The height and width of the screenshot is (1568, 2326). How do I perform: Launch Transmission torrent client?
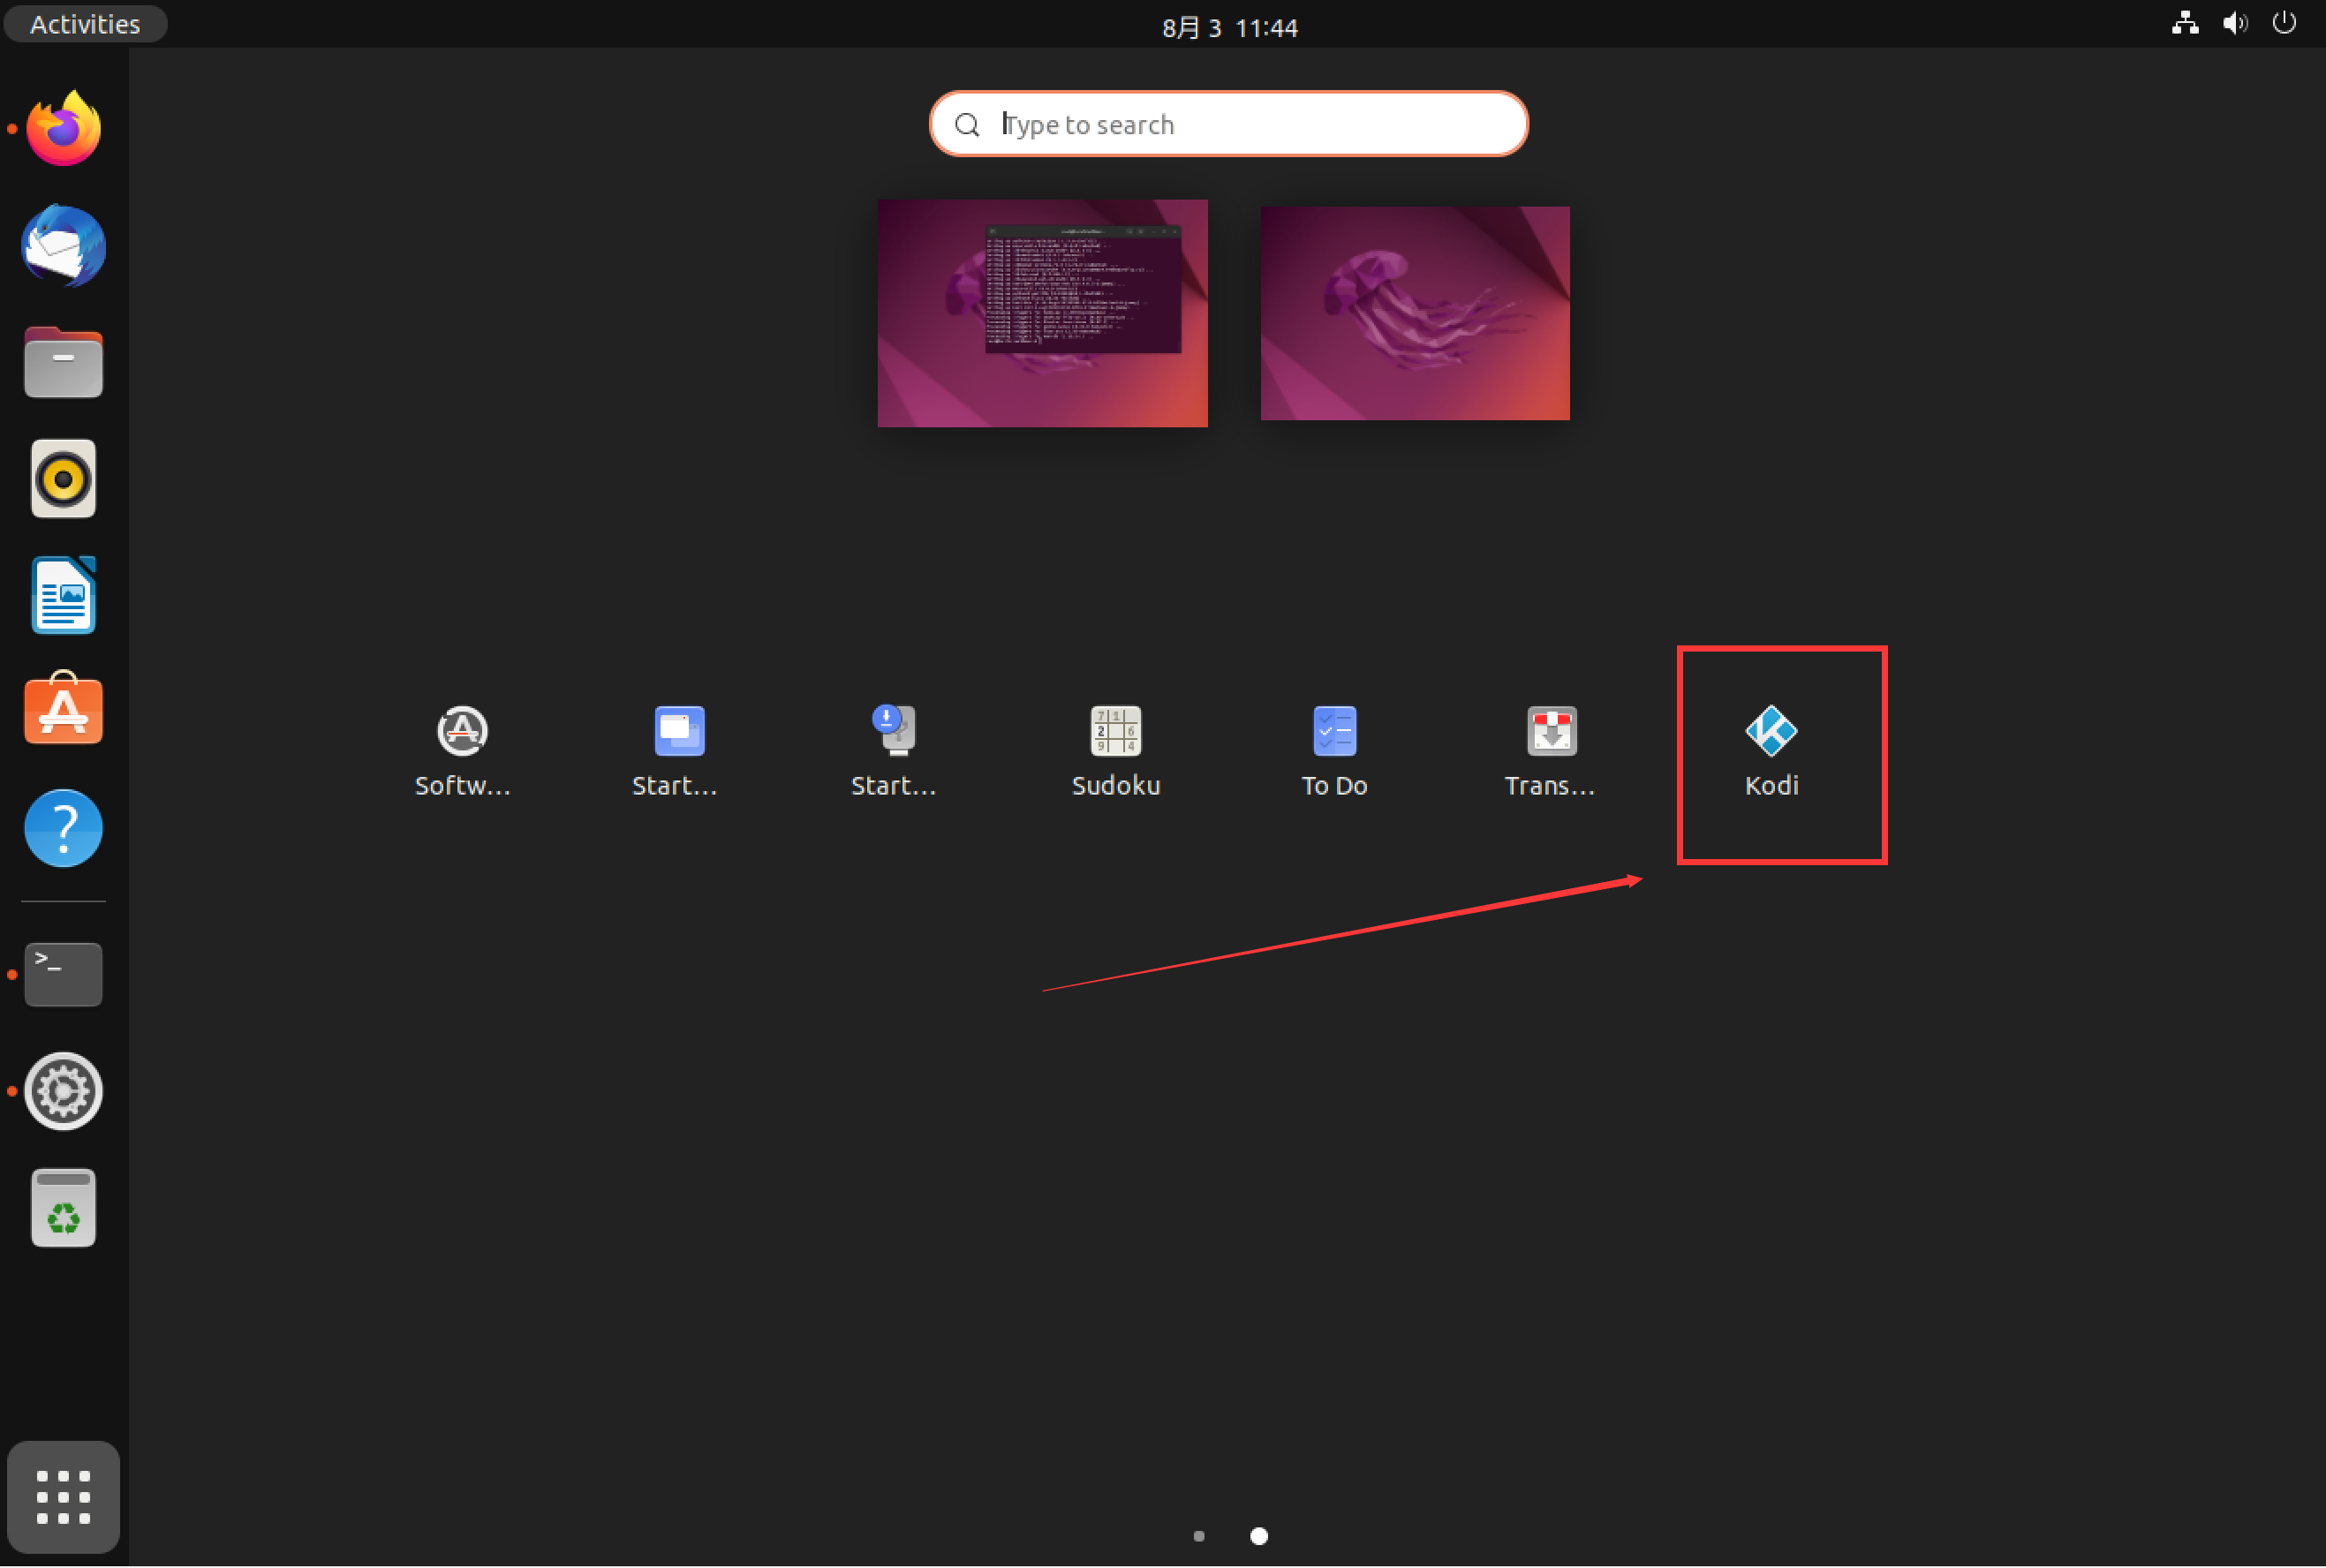point(1551,733)
